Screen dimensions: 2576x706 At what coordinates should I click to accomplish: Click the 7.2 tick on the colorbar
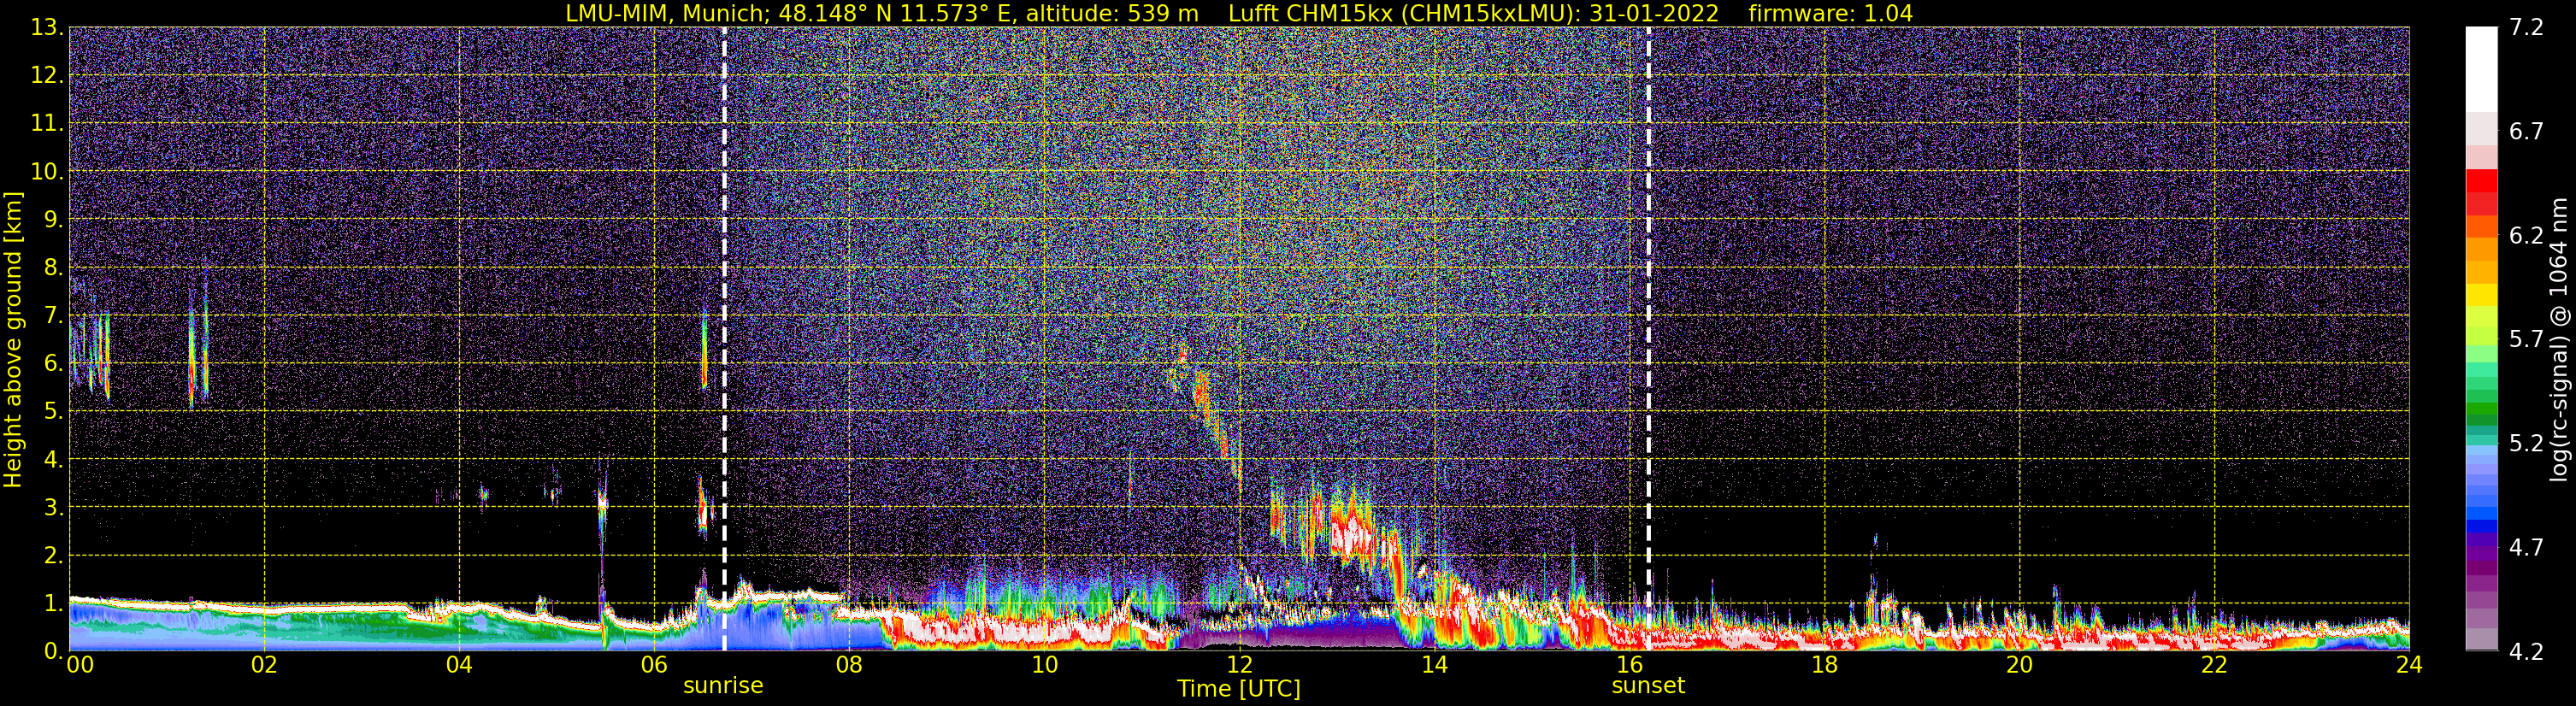pyautogui.click(x=2526, y=27)
